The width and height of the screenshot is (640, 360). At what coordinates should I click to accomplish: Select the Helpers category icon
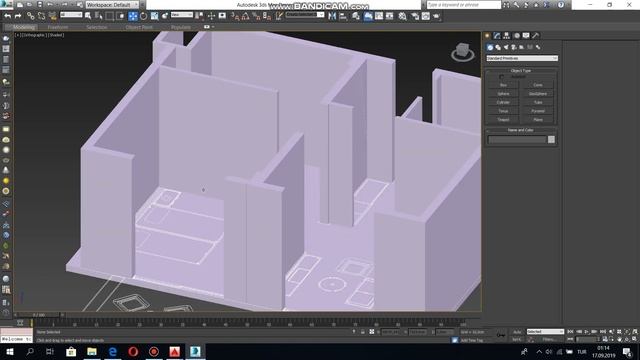pyautogui.click(x=522, y=47)
